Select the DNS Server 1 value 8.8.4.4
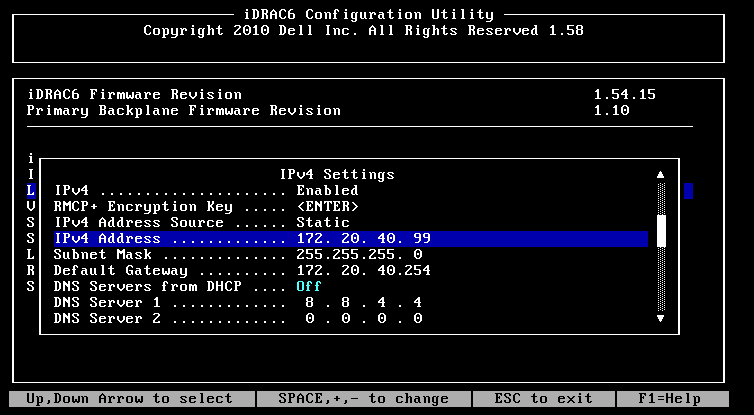Image resolution: width=754 pixels, height=415 pixels. click(x=364, y=302)
